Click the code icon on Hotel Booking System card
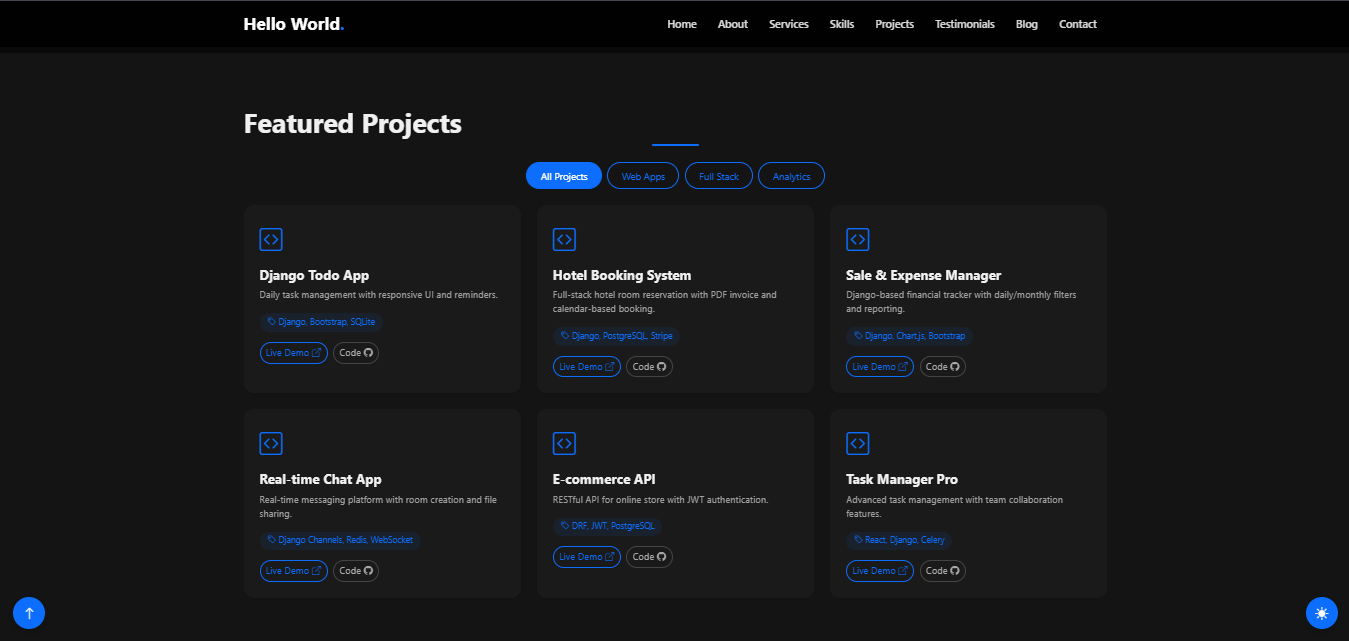Screen dimensions: 1349x641 coord(564,239)
